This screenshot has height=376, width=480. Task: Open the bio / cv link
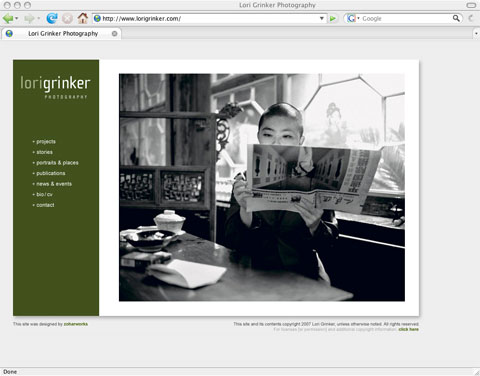(x=44, y=194)
